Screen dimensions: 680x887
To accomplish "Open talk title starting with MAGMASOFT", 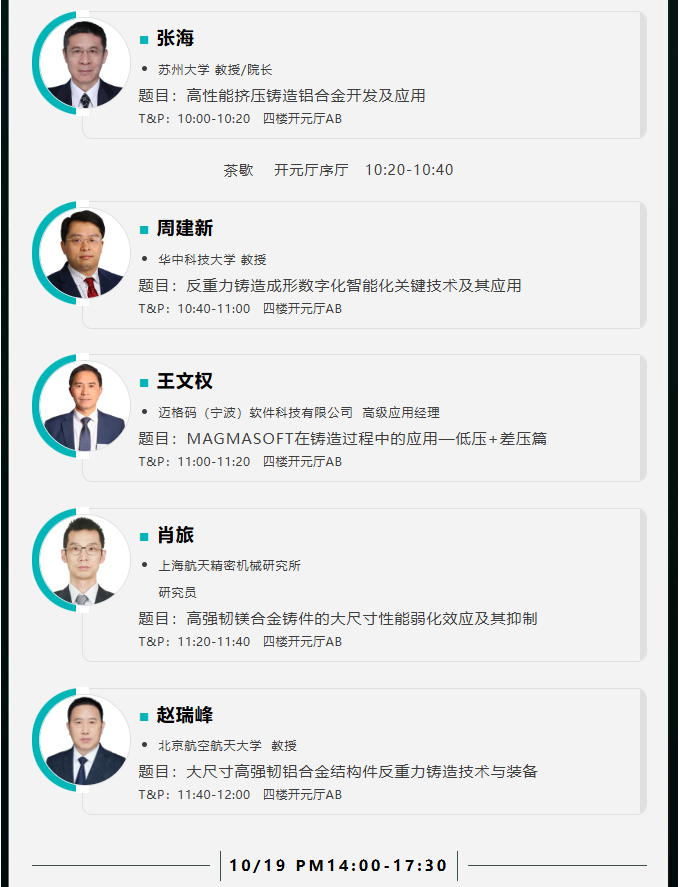I will (x=367, y=438).
